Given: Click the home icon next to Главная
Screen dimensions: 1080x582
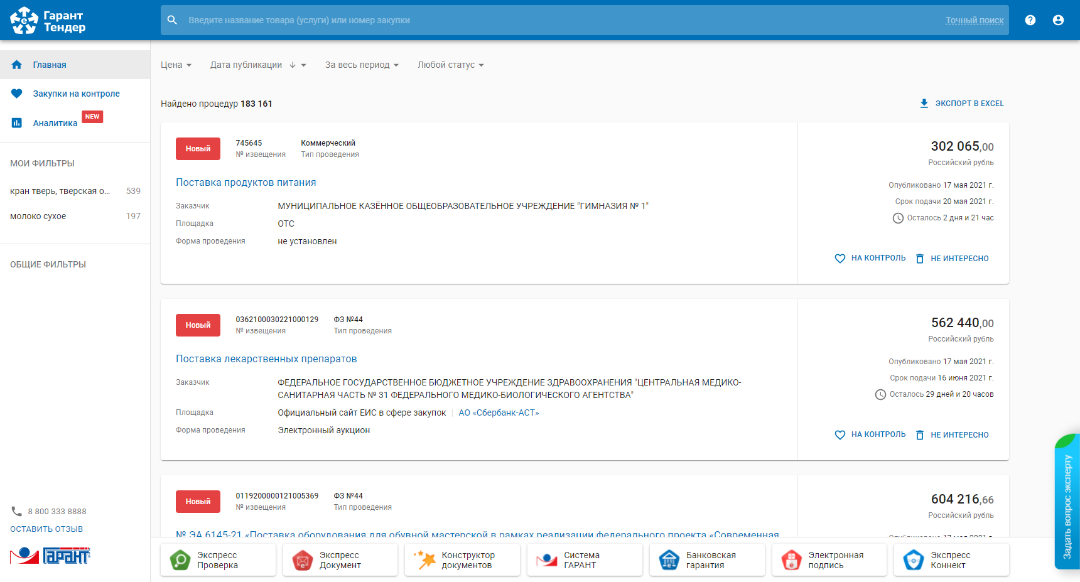Looking at the screenshot, I should tap(17, 65).
